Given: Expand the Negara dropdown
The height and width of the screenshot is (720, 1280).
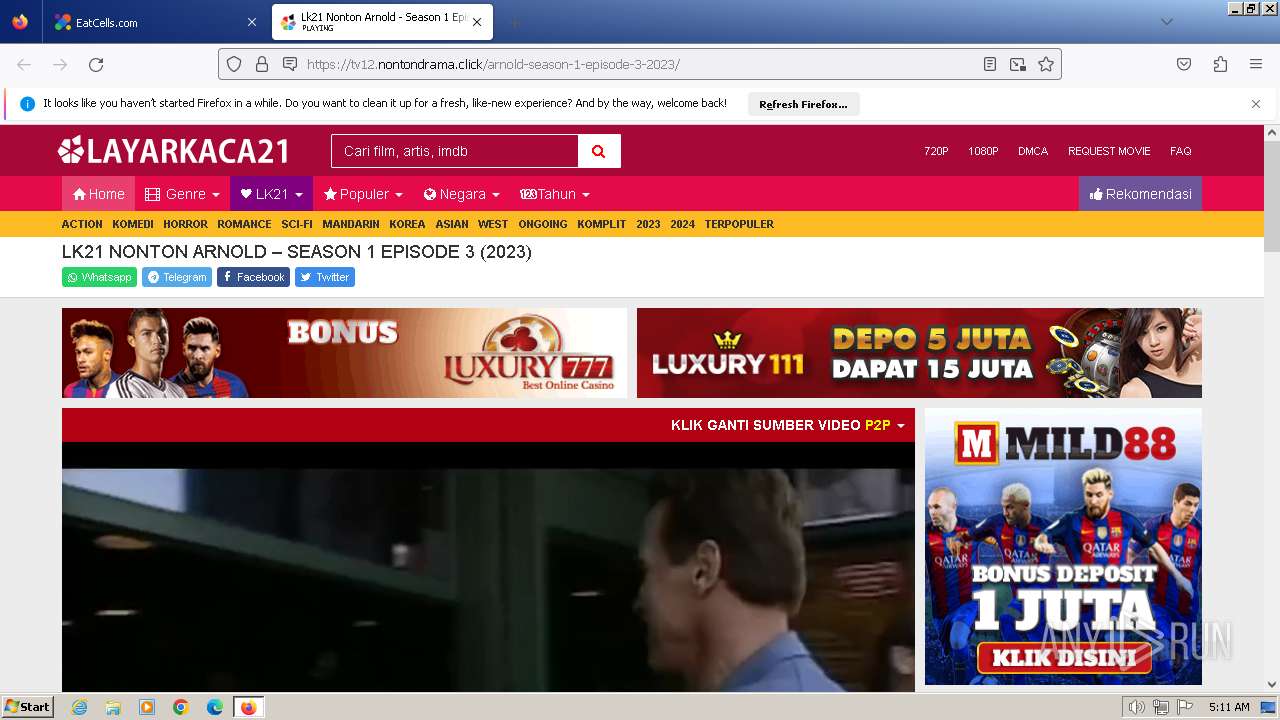Looking at the screenshot, I should coord(461,194).
